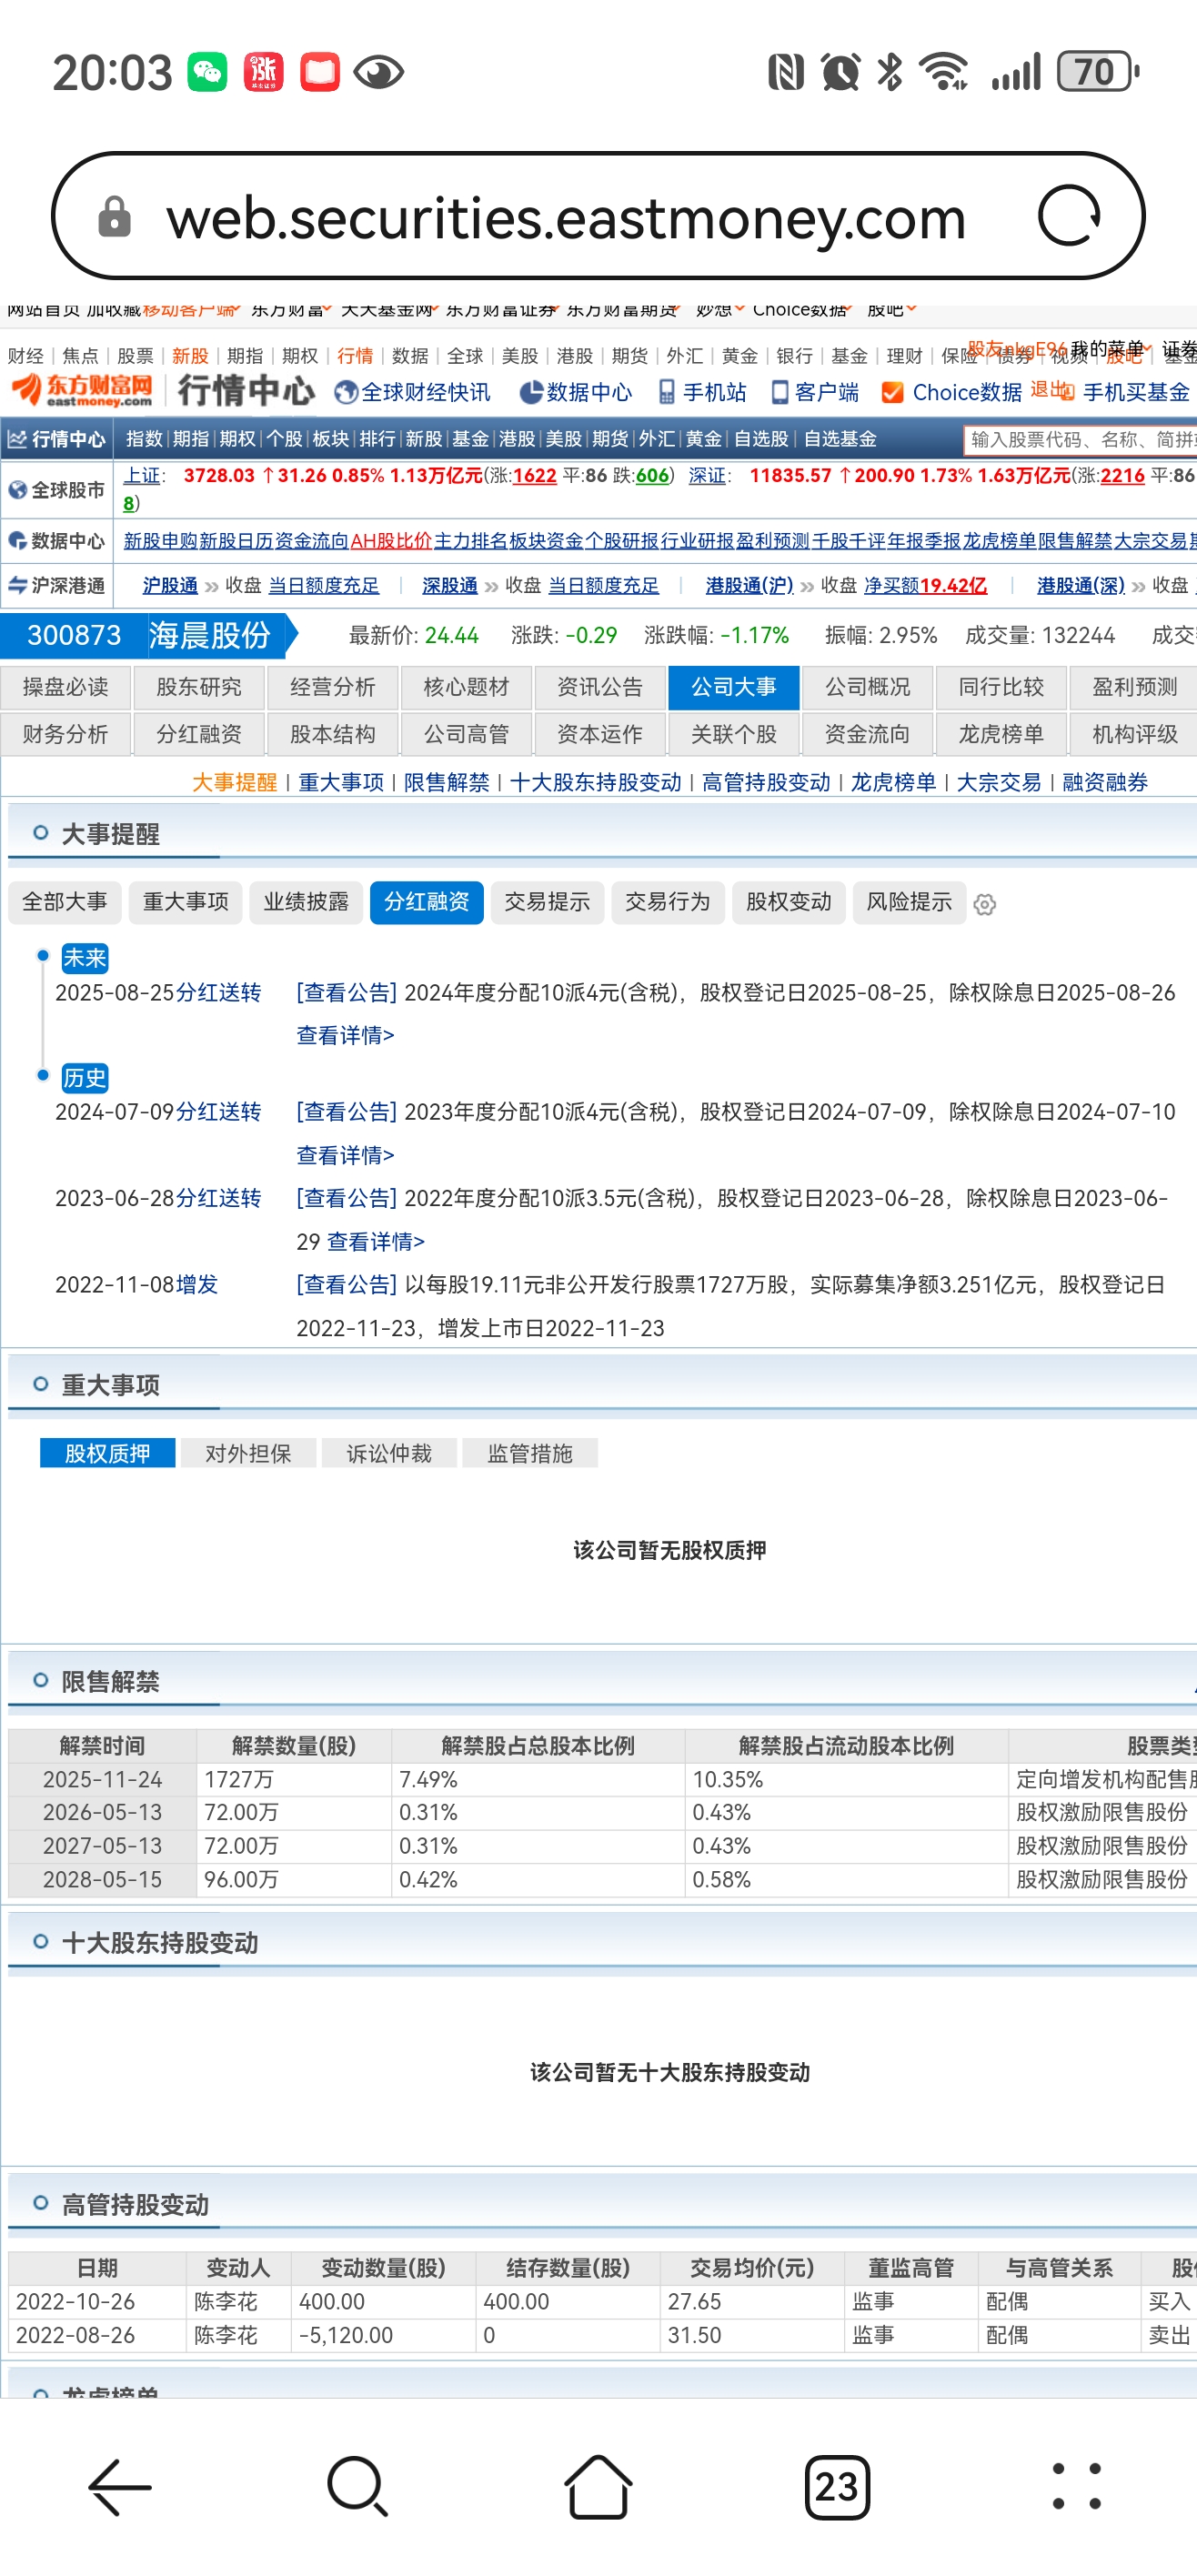
Task: Select the 交易提示 filter
Action: 547,902
